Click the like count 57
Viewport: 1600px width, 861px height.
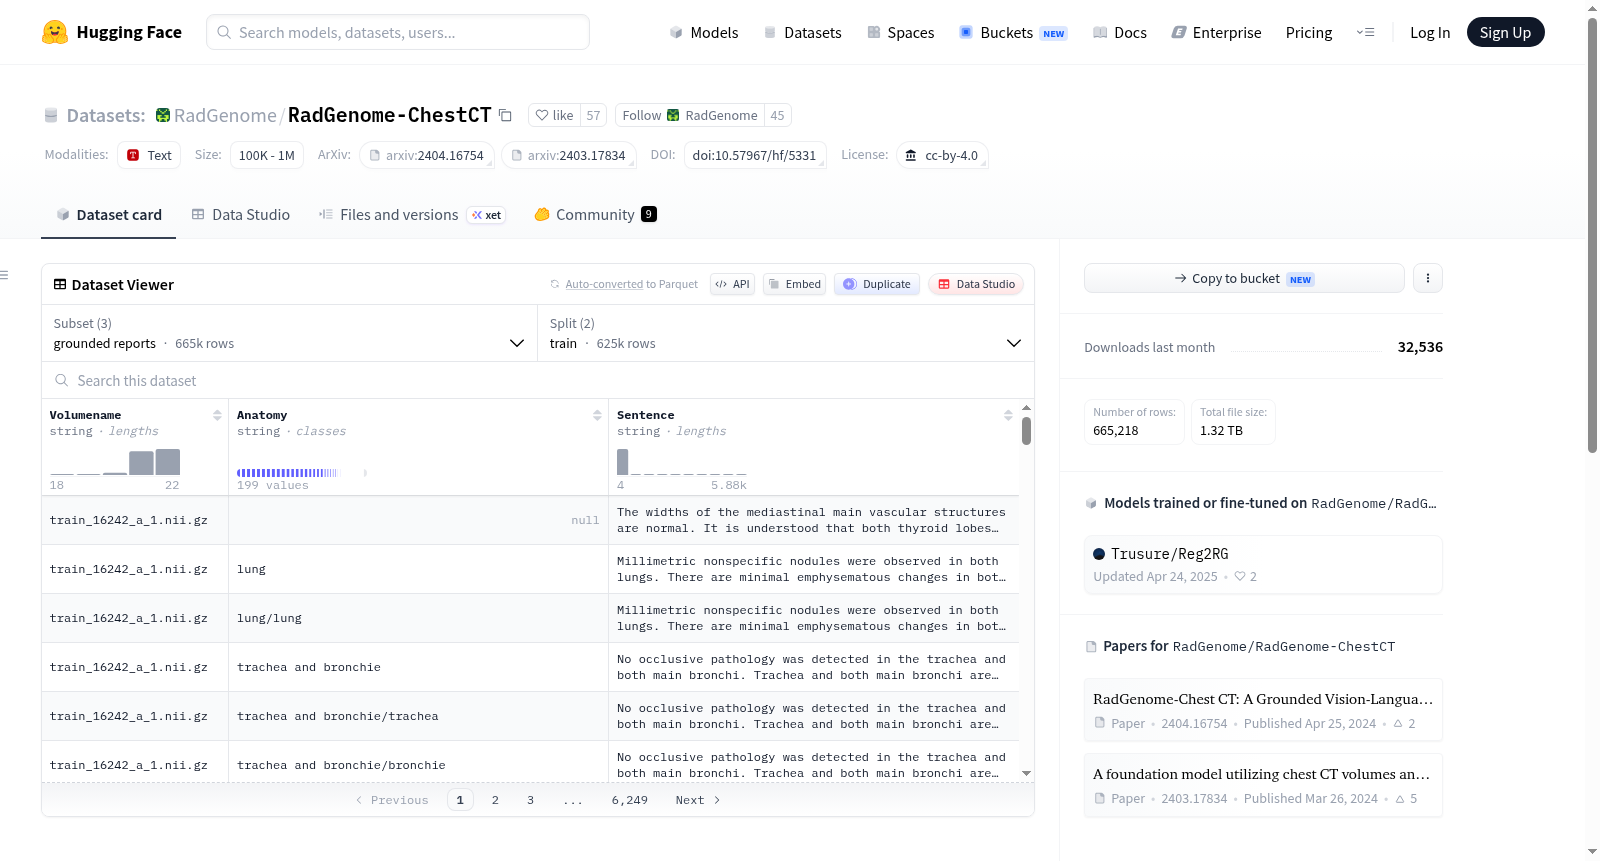pos(593,115)
